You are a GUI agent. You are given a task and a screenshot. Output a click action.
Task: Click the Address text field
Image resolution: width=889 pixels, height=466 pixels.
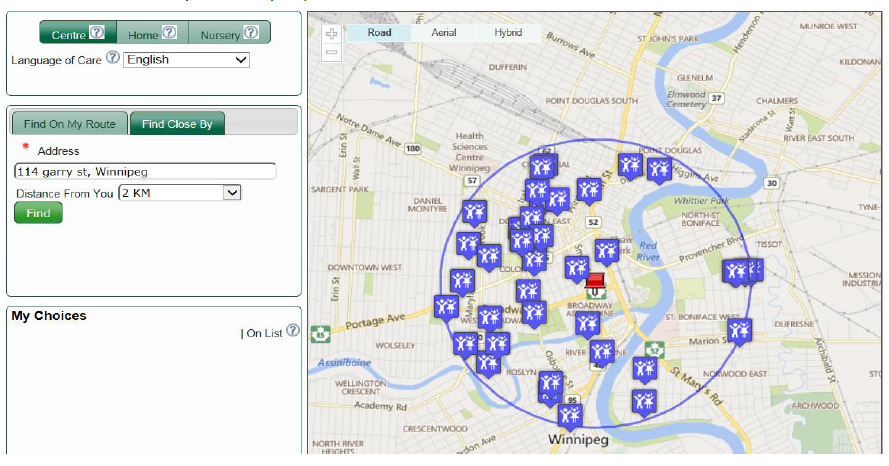tap(145, 172)
